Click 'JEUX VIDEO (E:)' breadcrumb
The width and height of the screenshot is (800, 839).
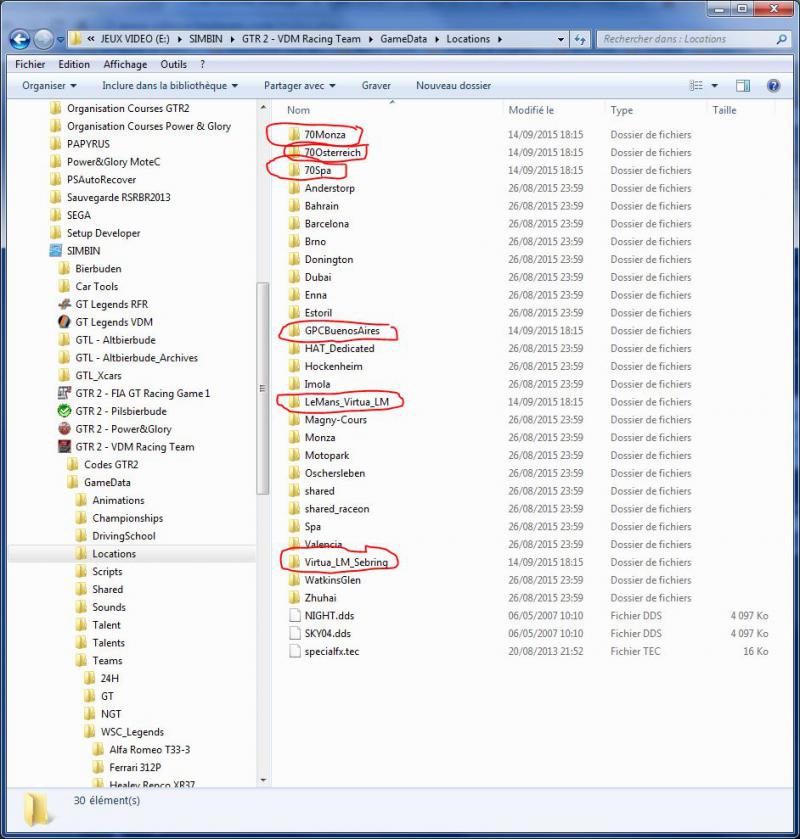click(x=135, y=39)
